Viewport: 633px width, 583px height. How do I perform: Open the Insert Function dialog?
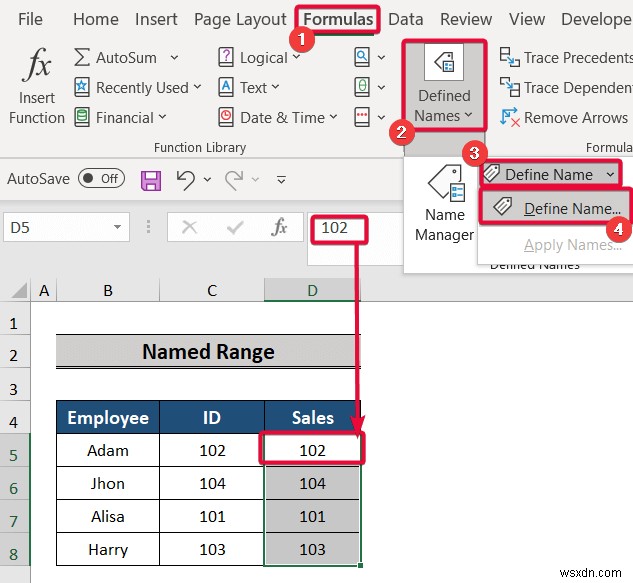point(37,86)
